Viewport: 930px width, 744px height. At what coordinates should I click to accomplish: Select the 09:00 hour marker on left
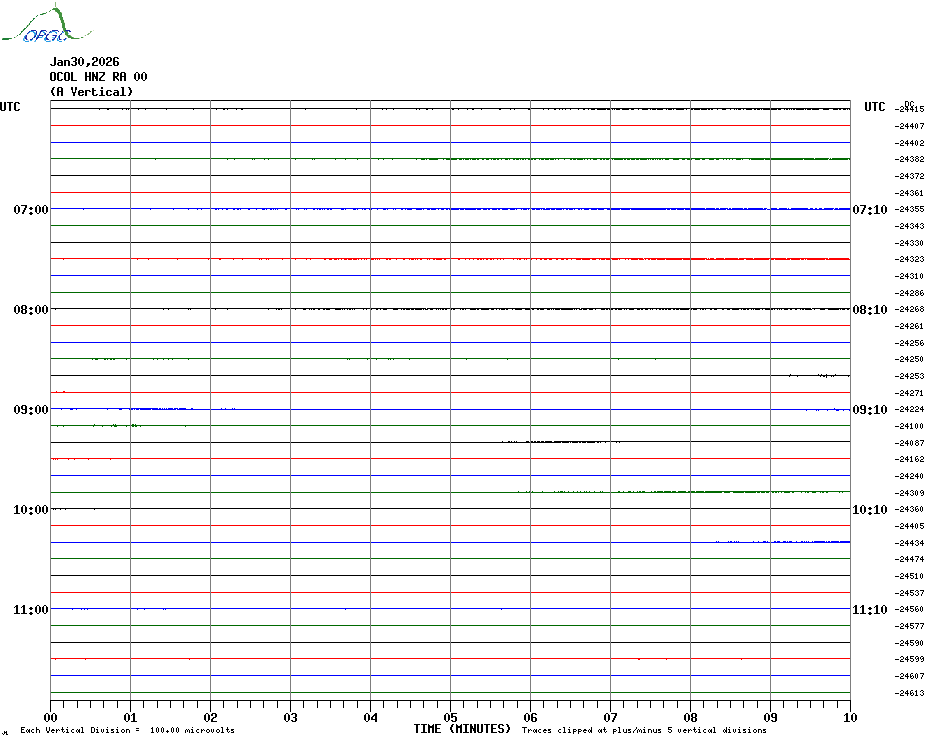coord(31,410)
